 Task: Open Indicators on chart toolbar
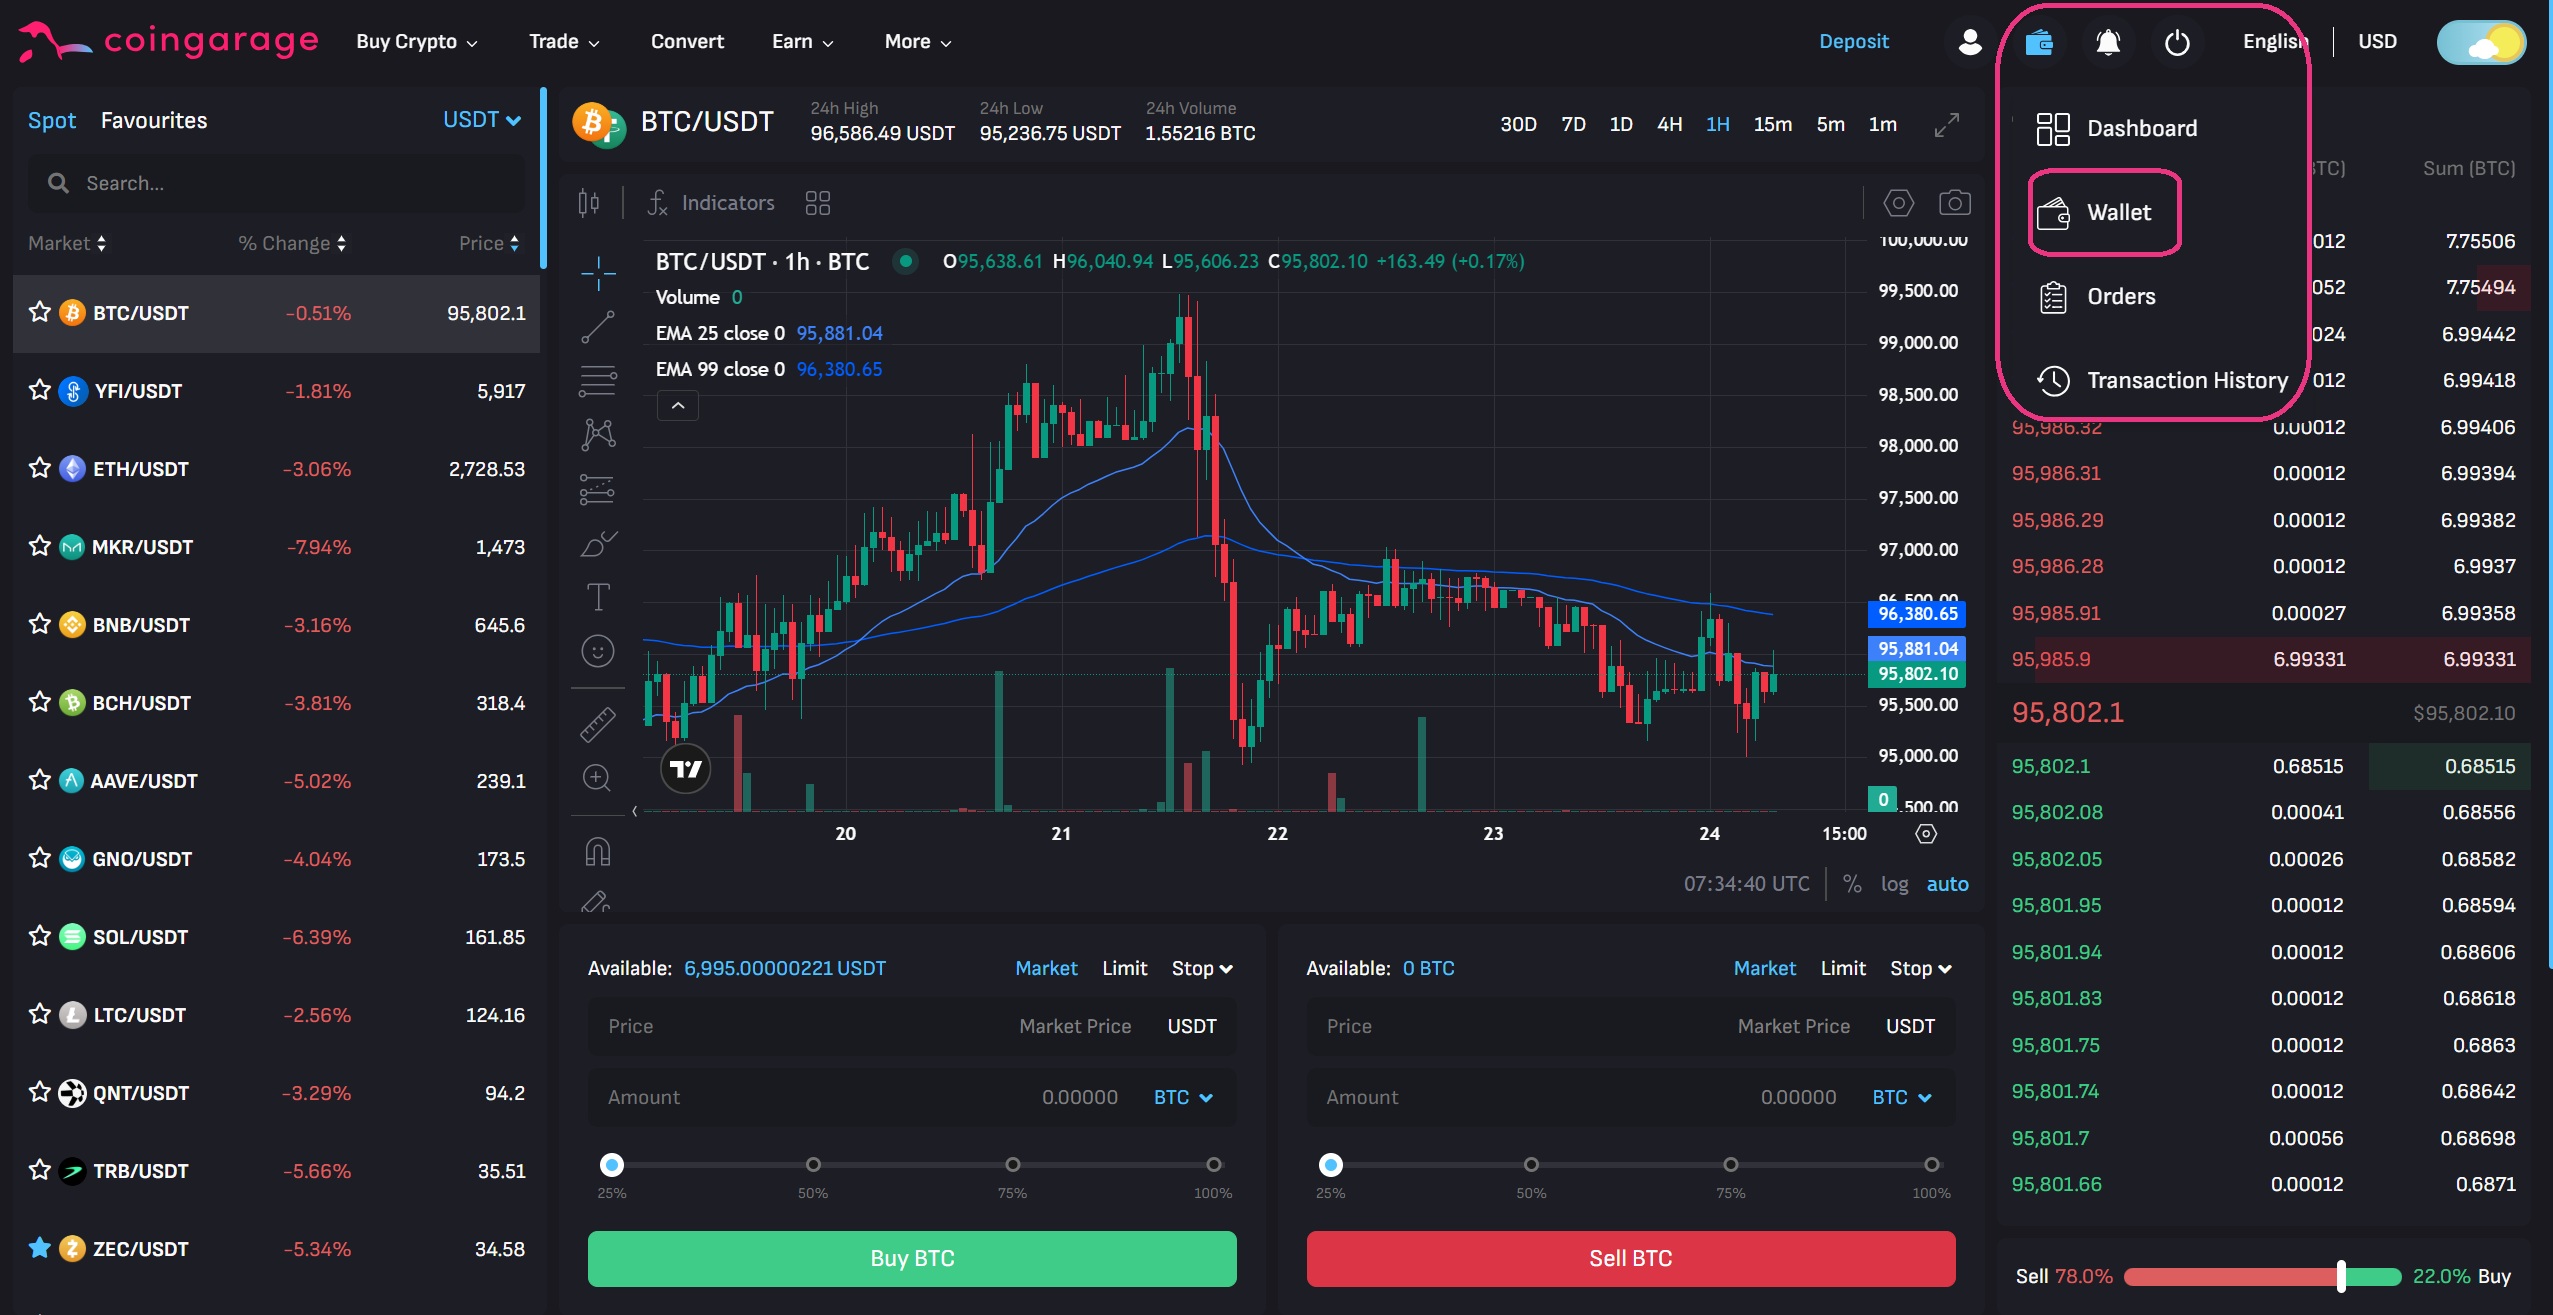click(711, 203)
